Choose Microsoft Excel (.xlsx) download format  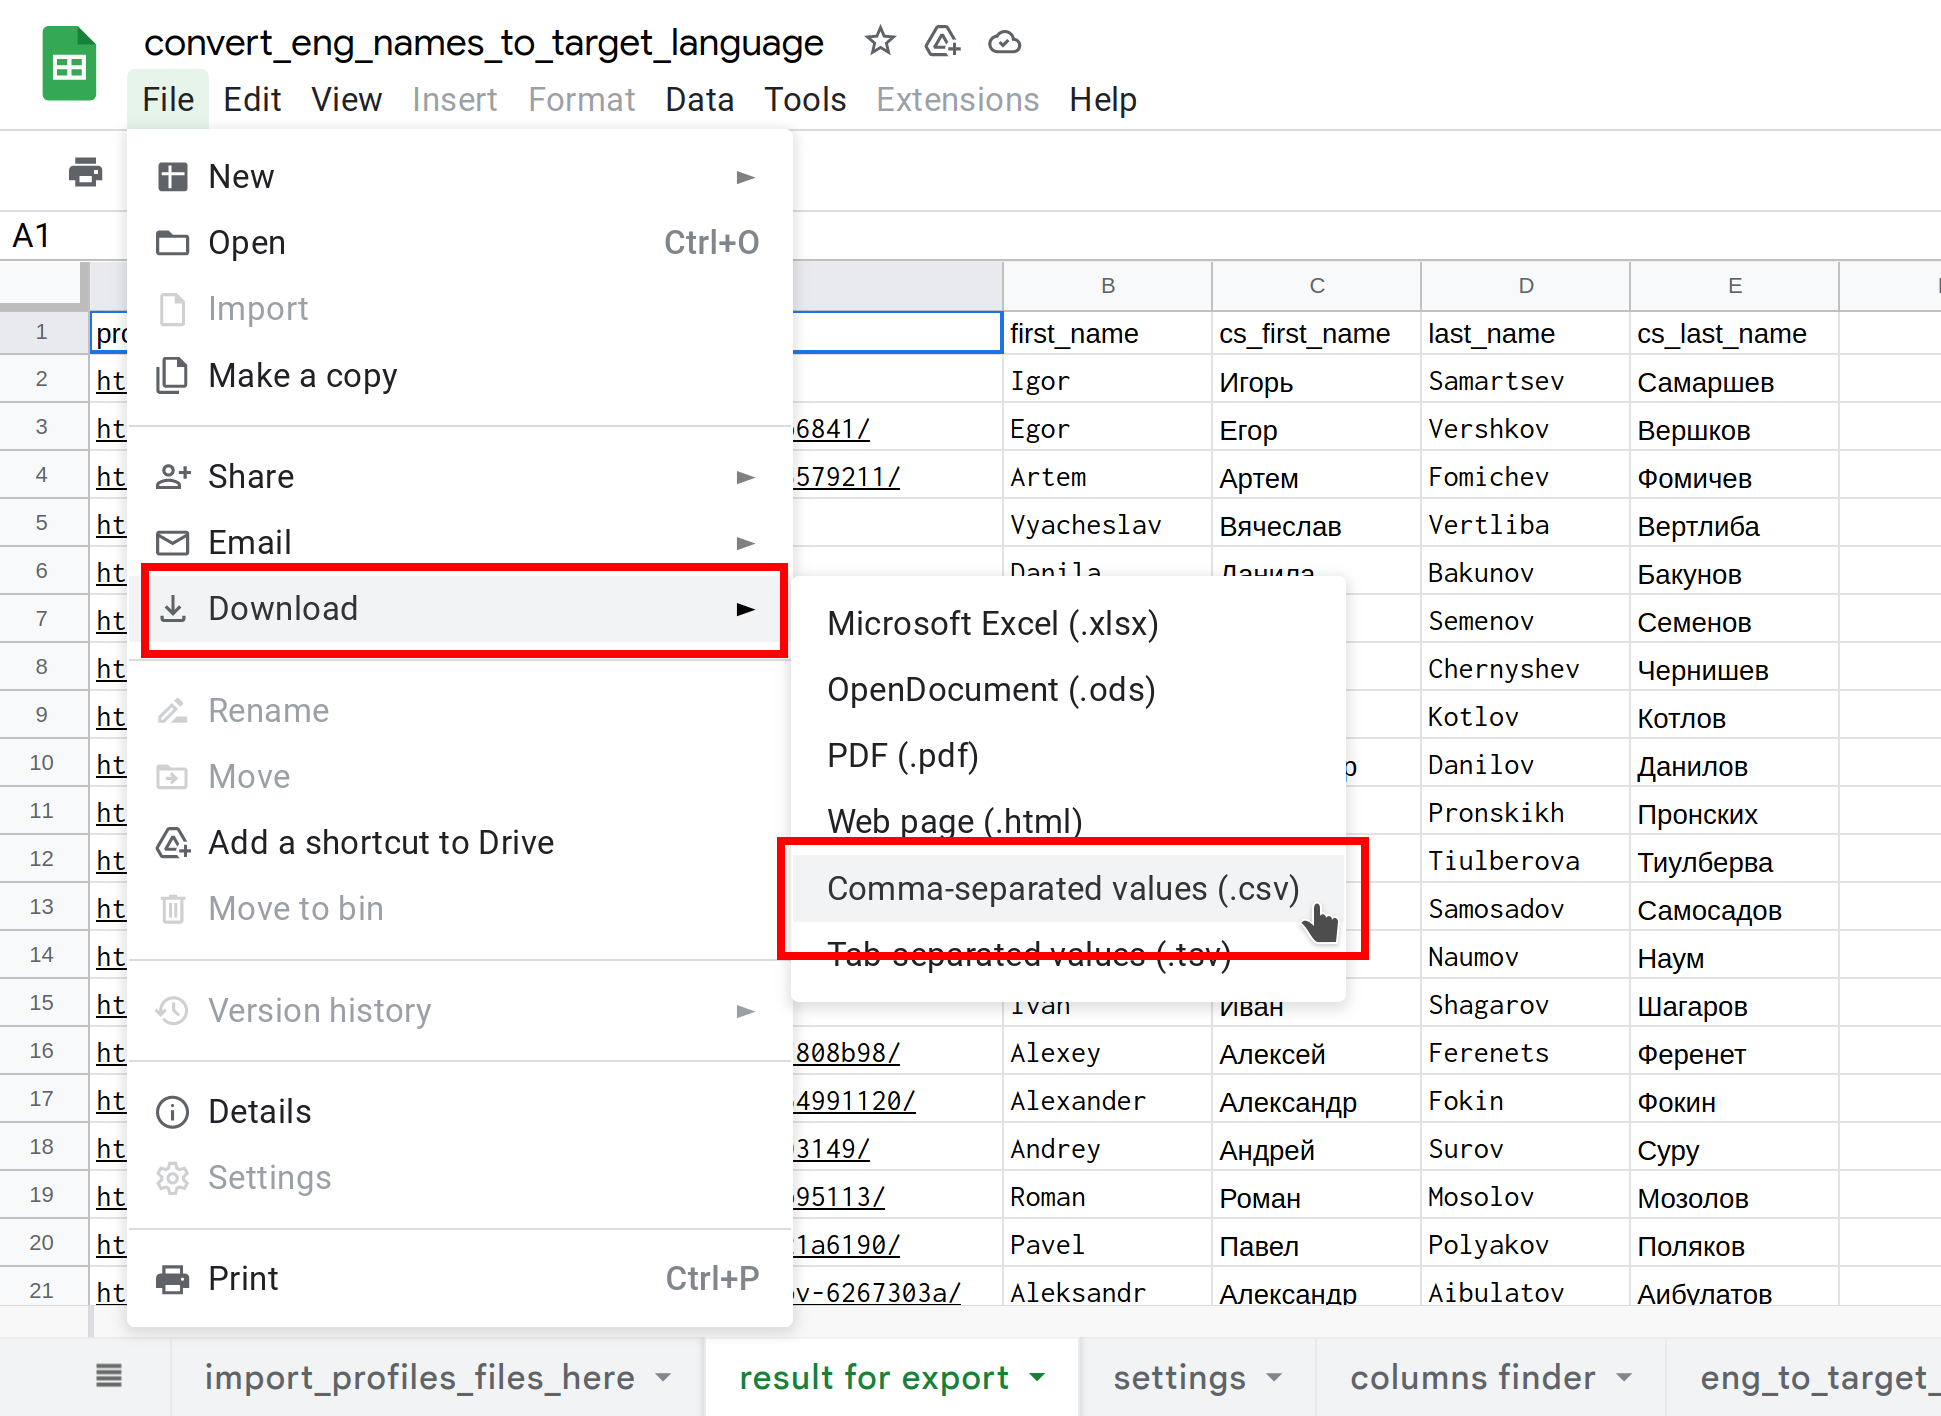(x=992, y=624)
